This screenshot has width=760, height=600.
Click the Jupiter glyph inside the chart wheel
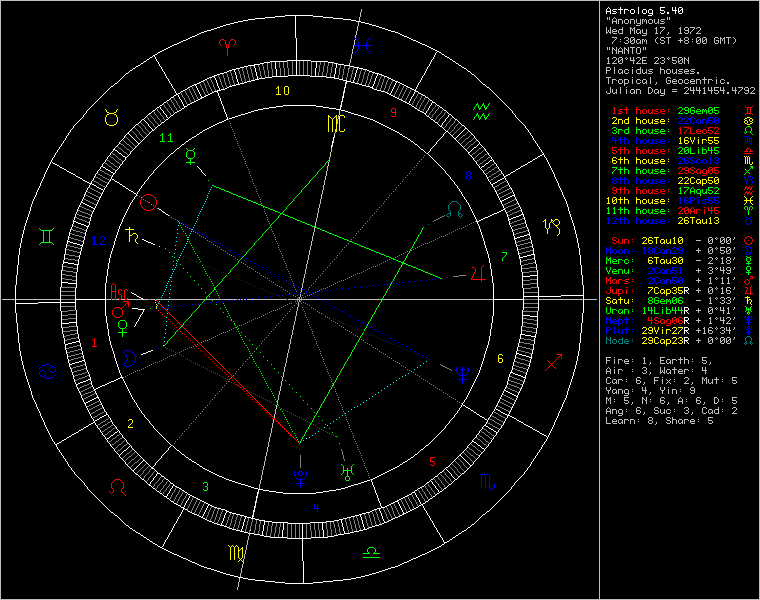(478, 273)
